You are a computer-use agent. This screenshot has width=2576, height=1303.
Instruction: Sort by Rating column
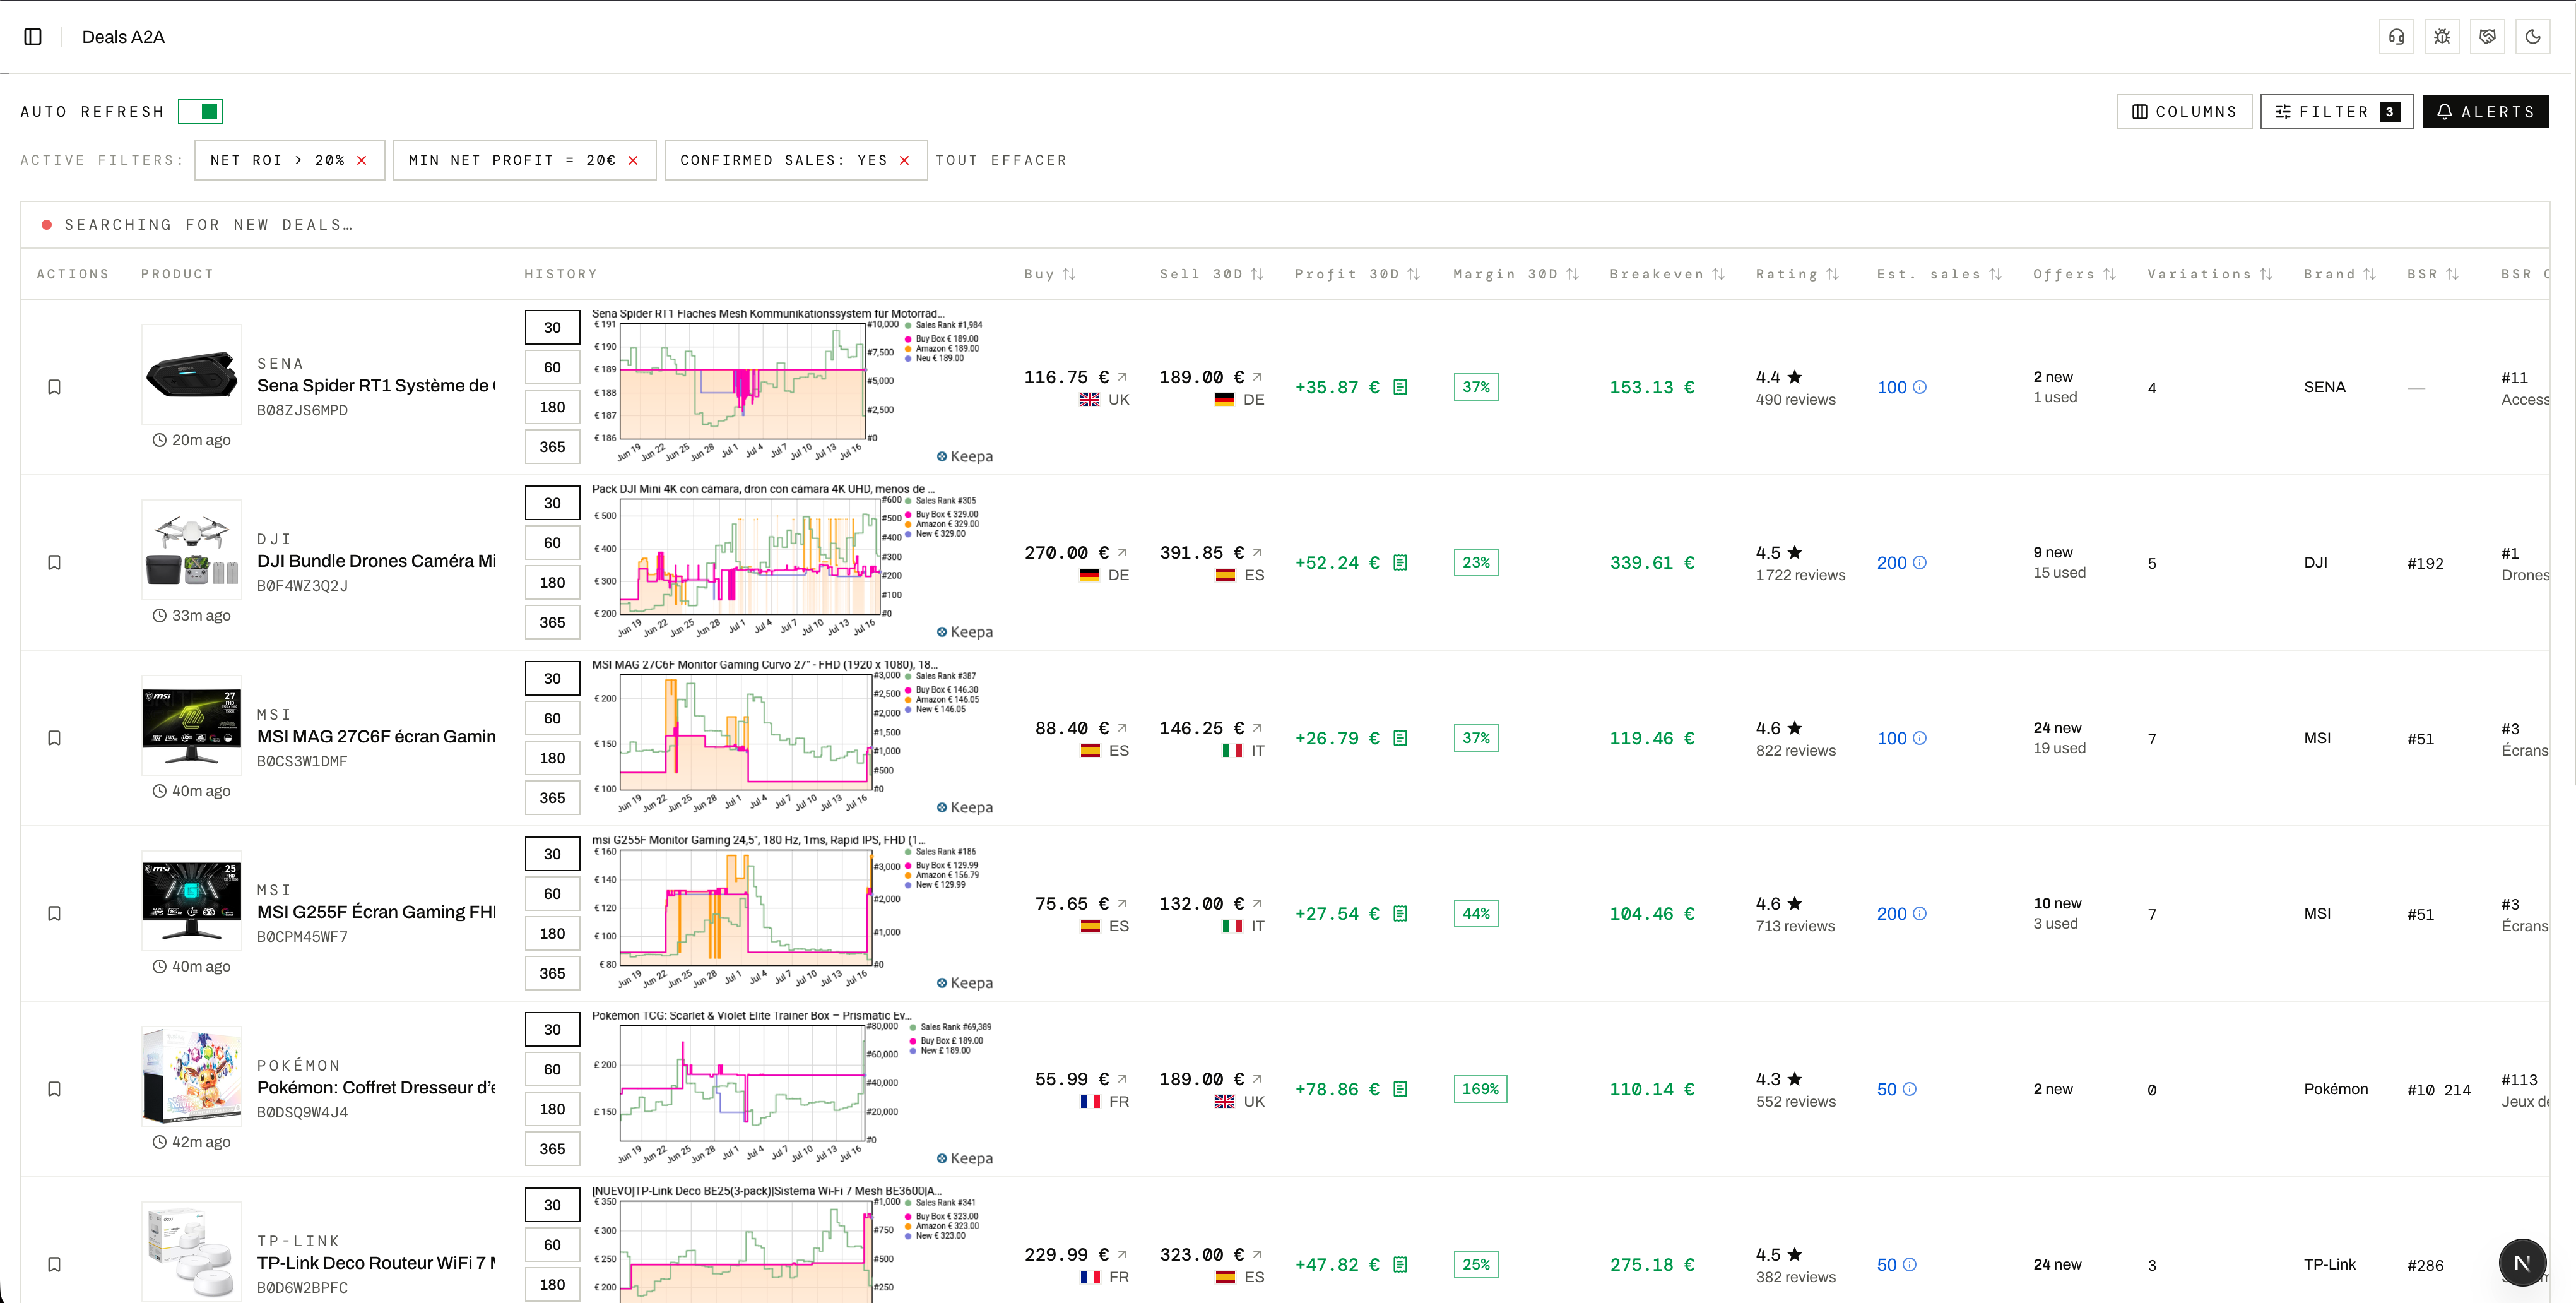click(x=1797, y=274)
